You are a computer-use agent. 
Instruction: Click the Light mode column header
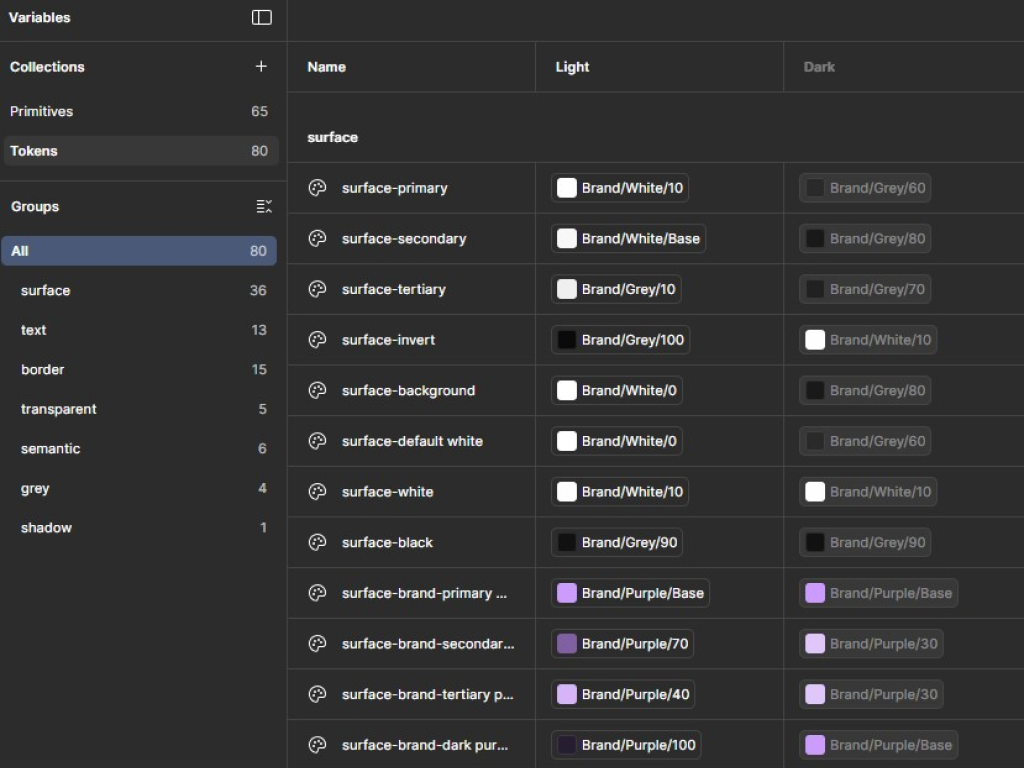coord(572,67)
